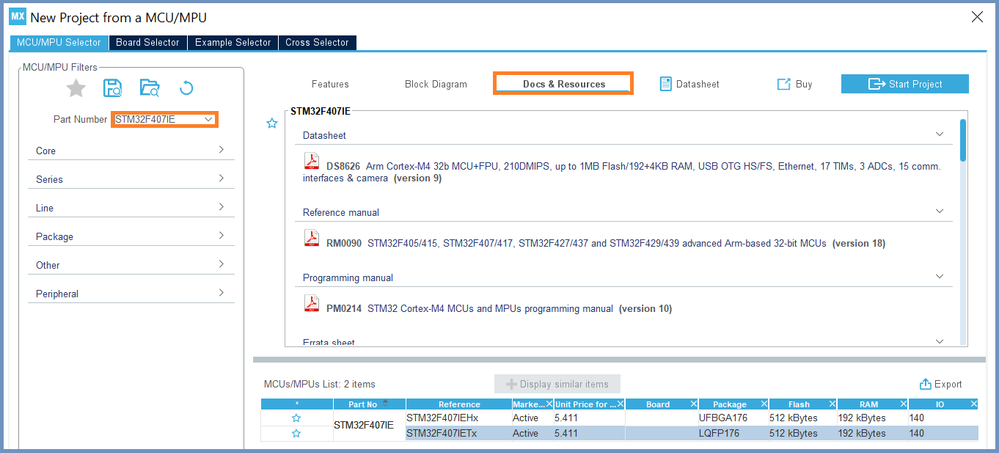Screen dimensions: 999x453
Task: Collapse the Datasheet section chevron
Action: point(939,134)
